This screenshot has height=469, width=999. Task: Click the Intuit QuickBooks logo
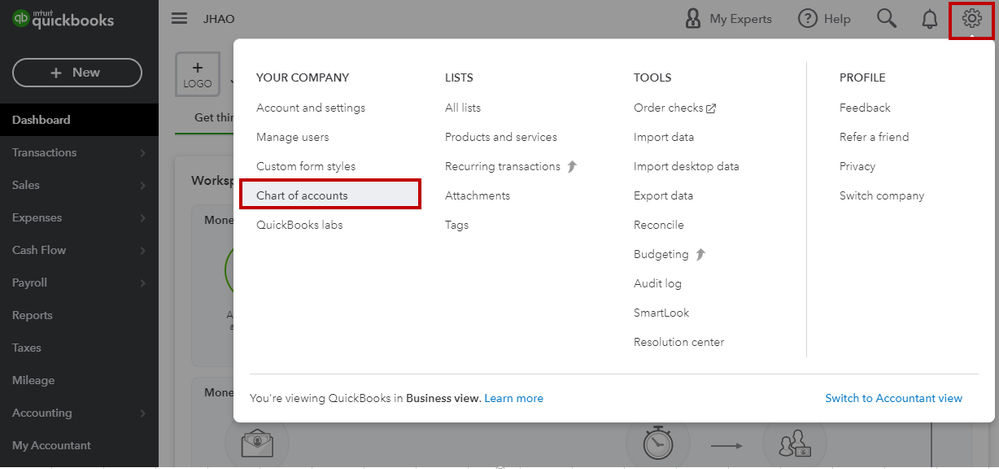tap(63, 19)
